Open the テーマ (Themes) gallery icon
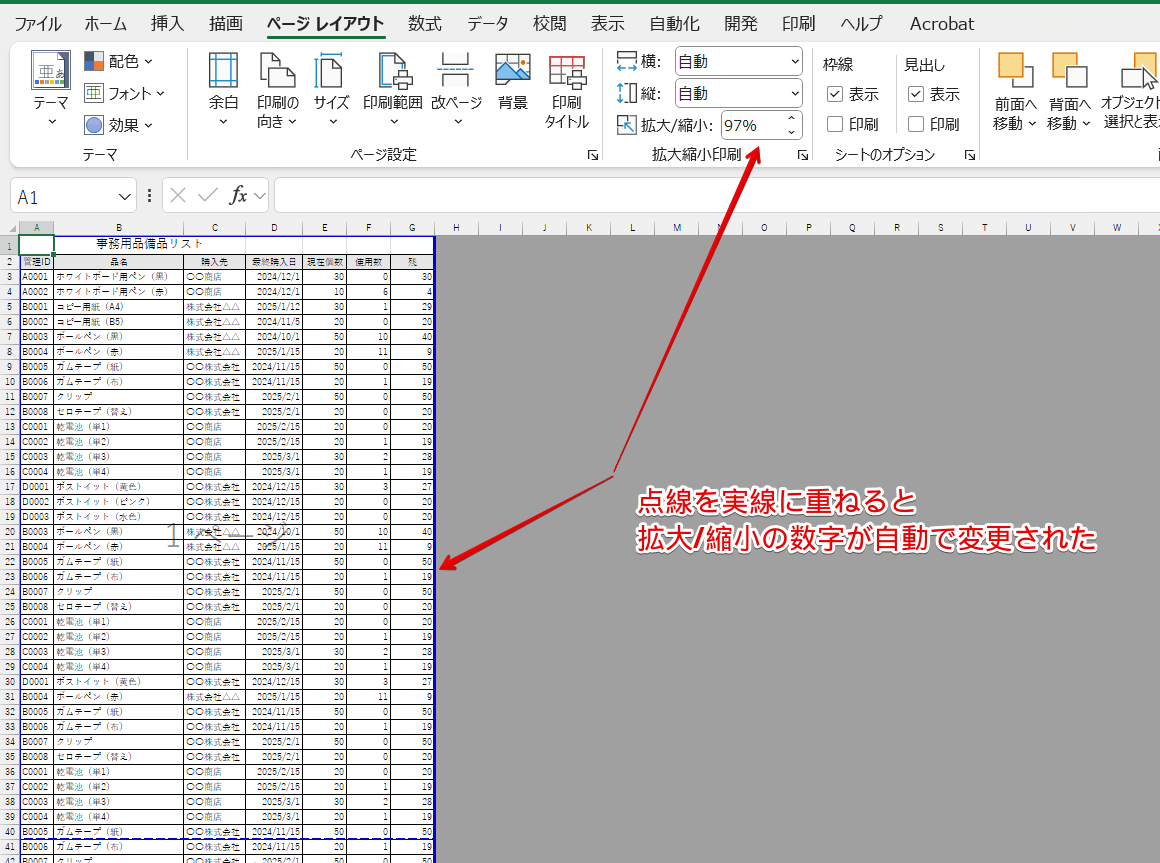 coord(51,72)
